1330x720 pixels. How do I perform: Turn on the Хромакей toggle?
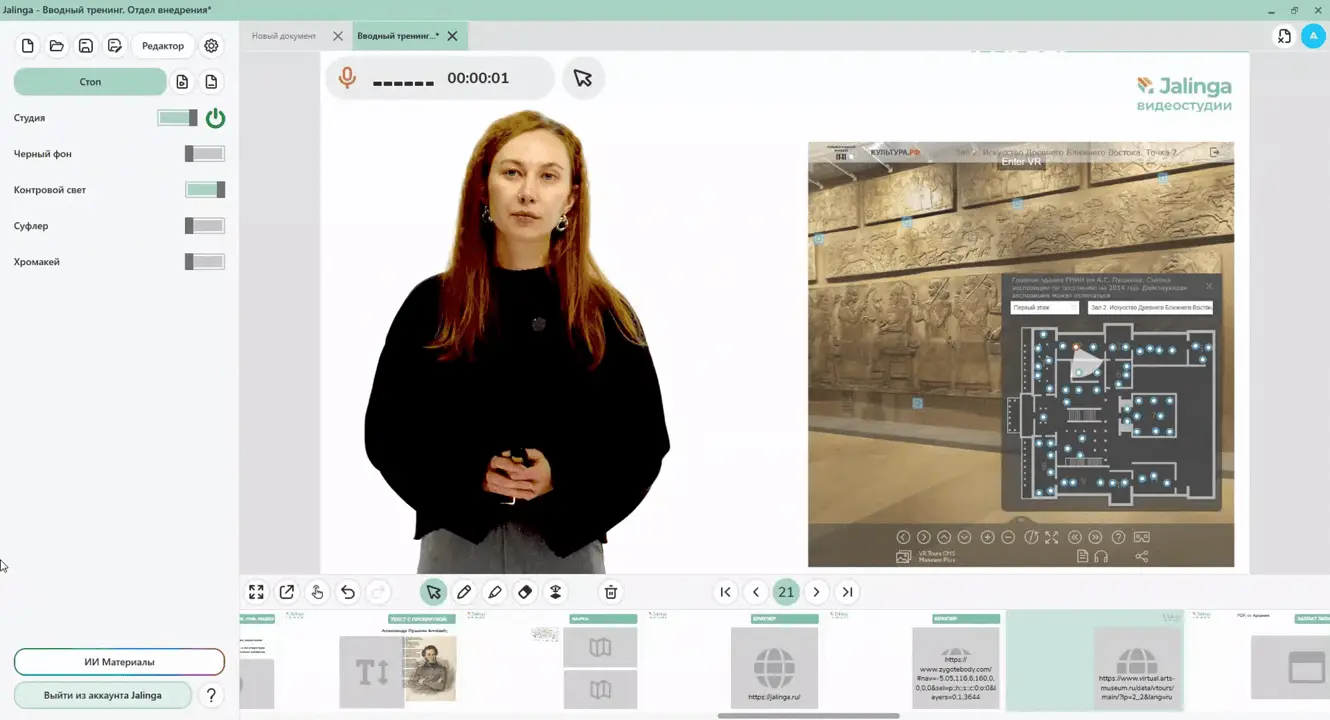point(205,262)
